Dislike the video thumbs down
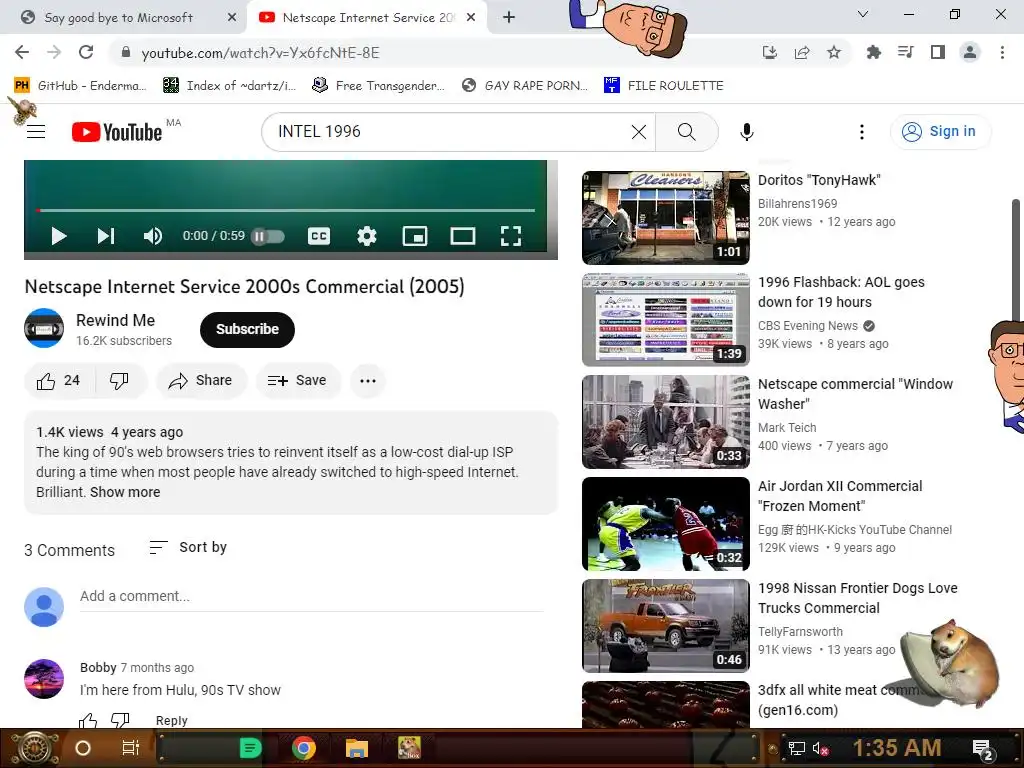The image size is (1024, 768). (120, 381)
